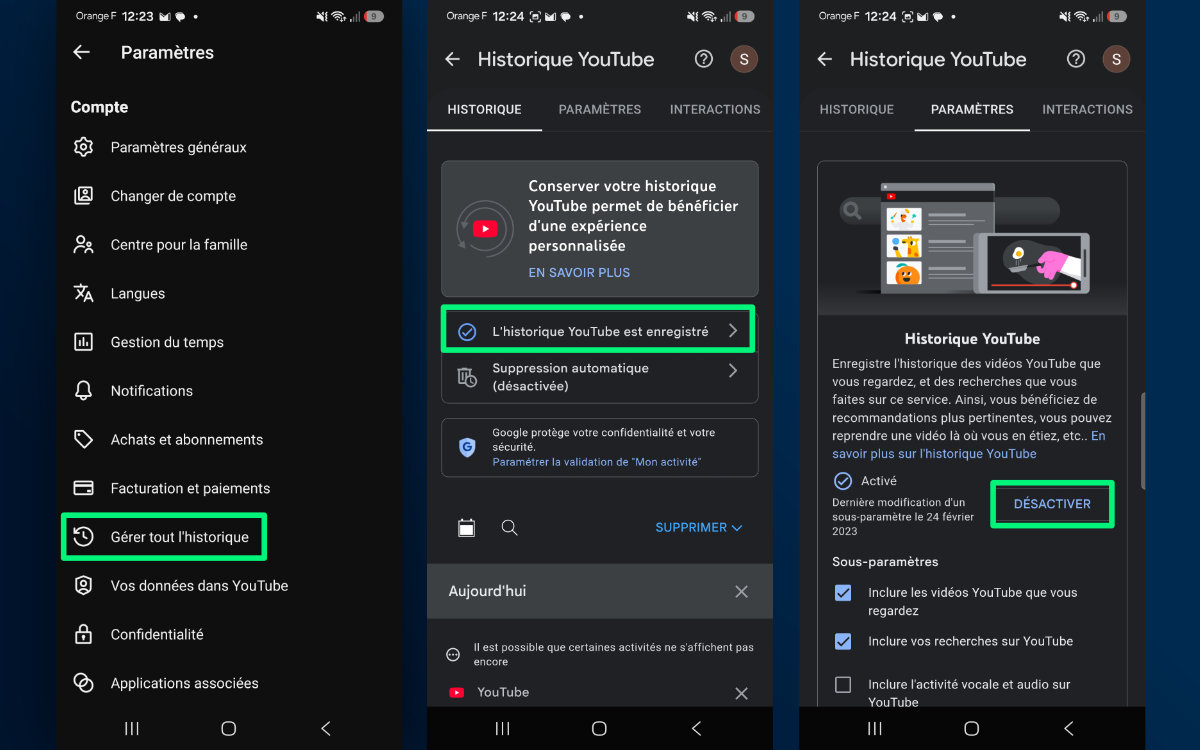Expand L'historique YouTube est enregistré chevron
The height and width of the screenshot is (750, 1200).
click(733, 331)
